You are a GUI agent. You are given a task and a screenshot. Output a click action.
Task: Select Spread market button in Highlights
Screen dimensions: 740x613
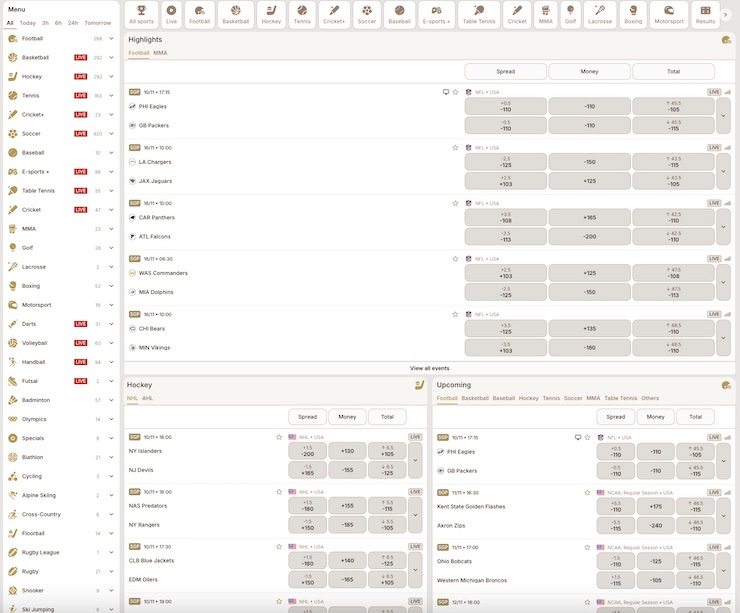(505, 71)
